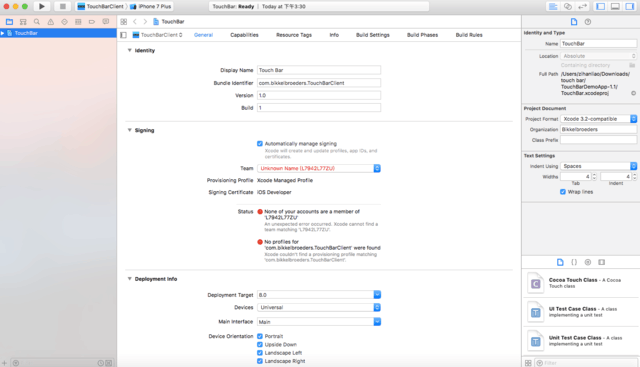This screenshot has width=640, height=367.
Task: Toggle targets list sidebar icon
Action: [x=124, y=35]
